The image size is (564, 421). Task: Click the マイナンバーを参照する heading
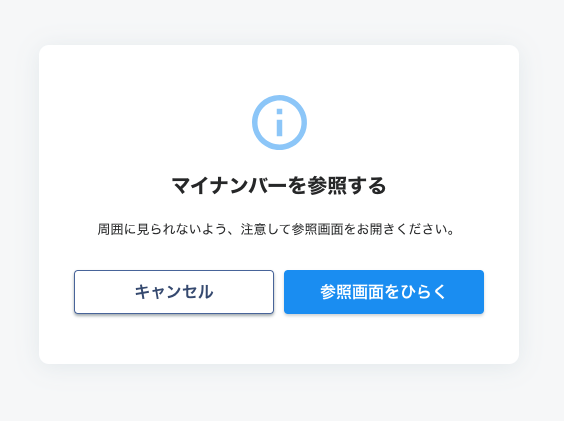[279, 186]
